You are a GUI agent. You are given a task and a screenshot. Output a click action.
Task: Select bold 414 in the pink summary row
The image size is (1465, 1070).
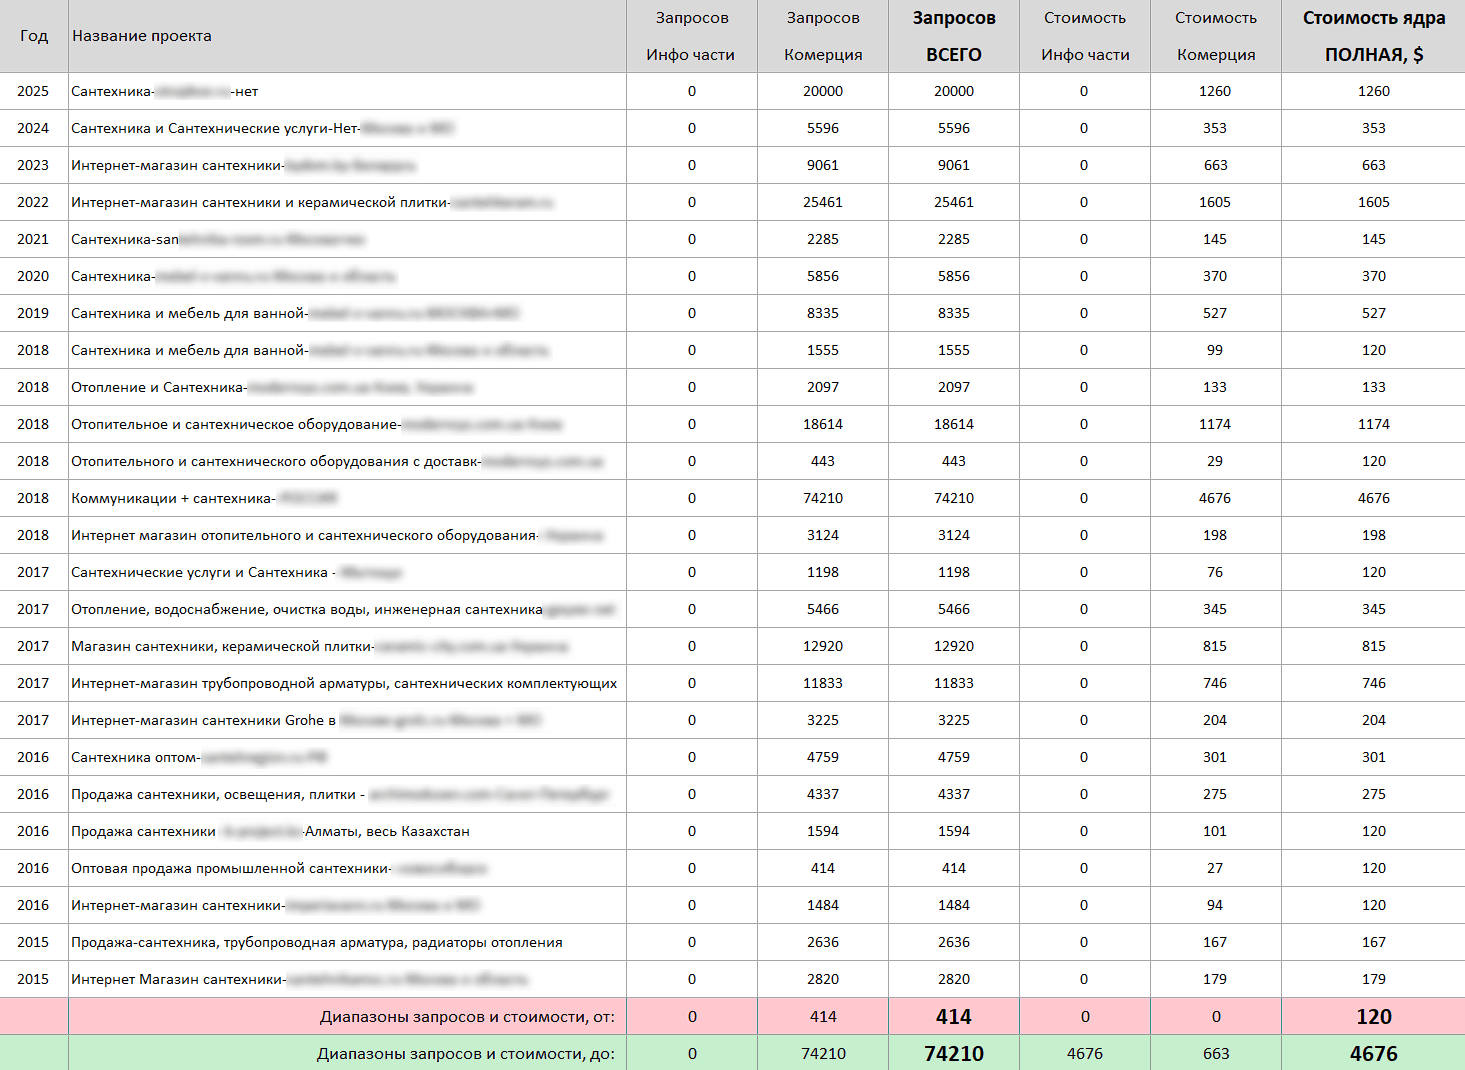(x=954, y=1017)
